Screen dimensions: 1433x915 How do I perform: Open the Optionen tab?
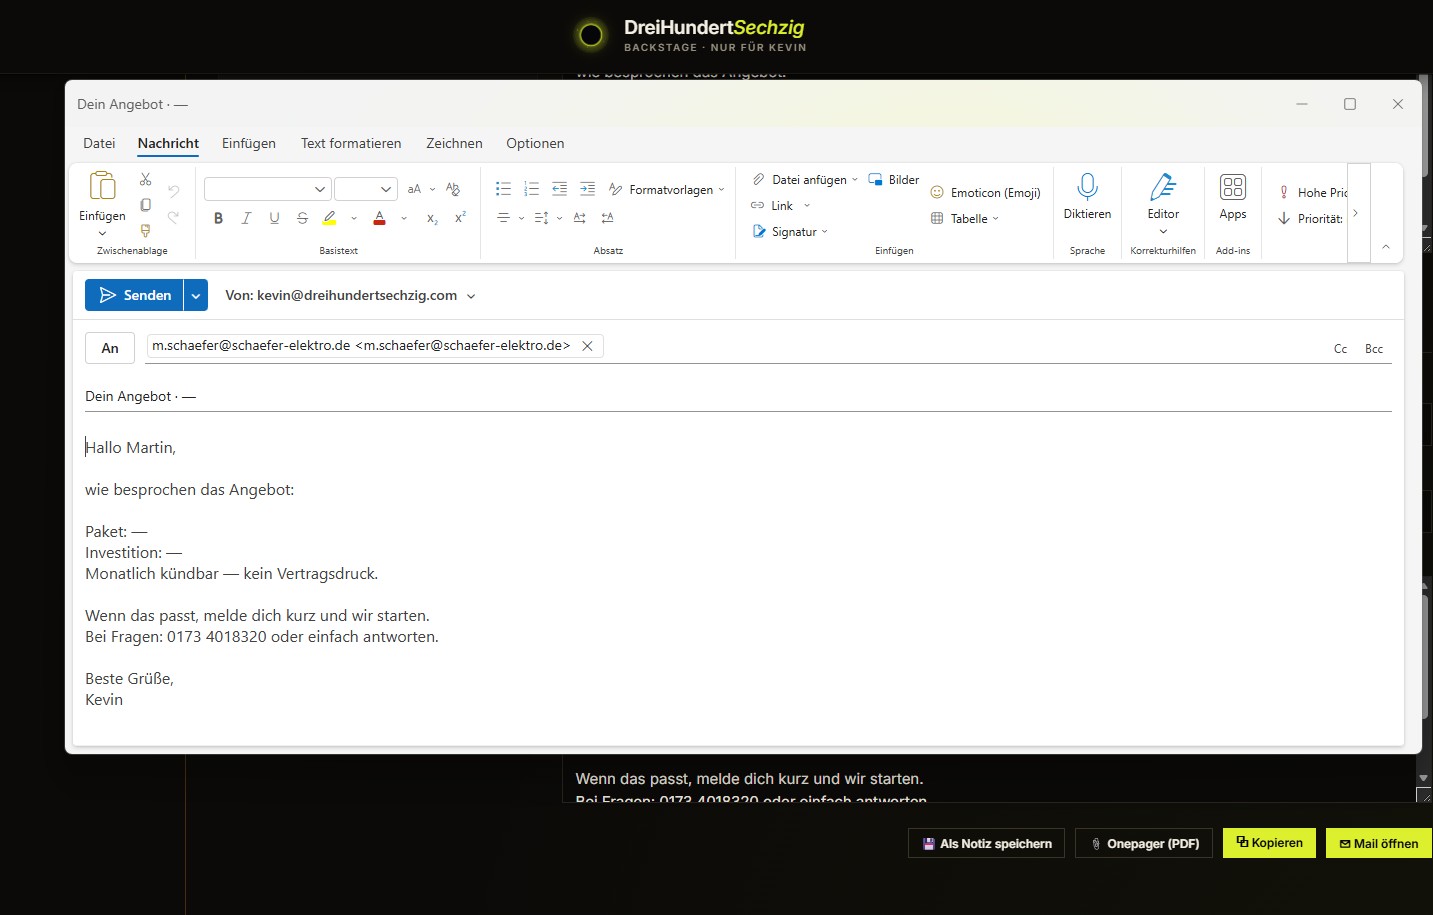(535, 143)
